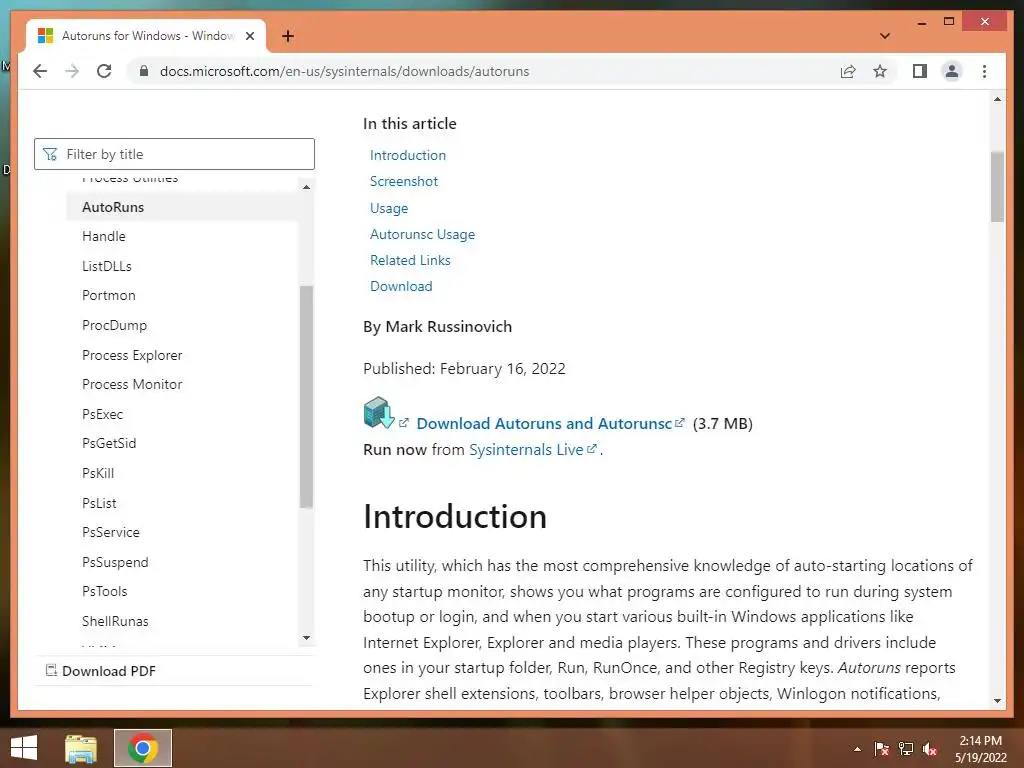This screenshot has height=768, width=1024.
Task: Click page scroll up arrow
Action: tap(997, 99)
